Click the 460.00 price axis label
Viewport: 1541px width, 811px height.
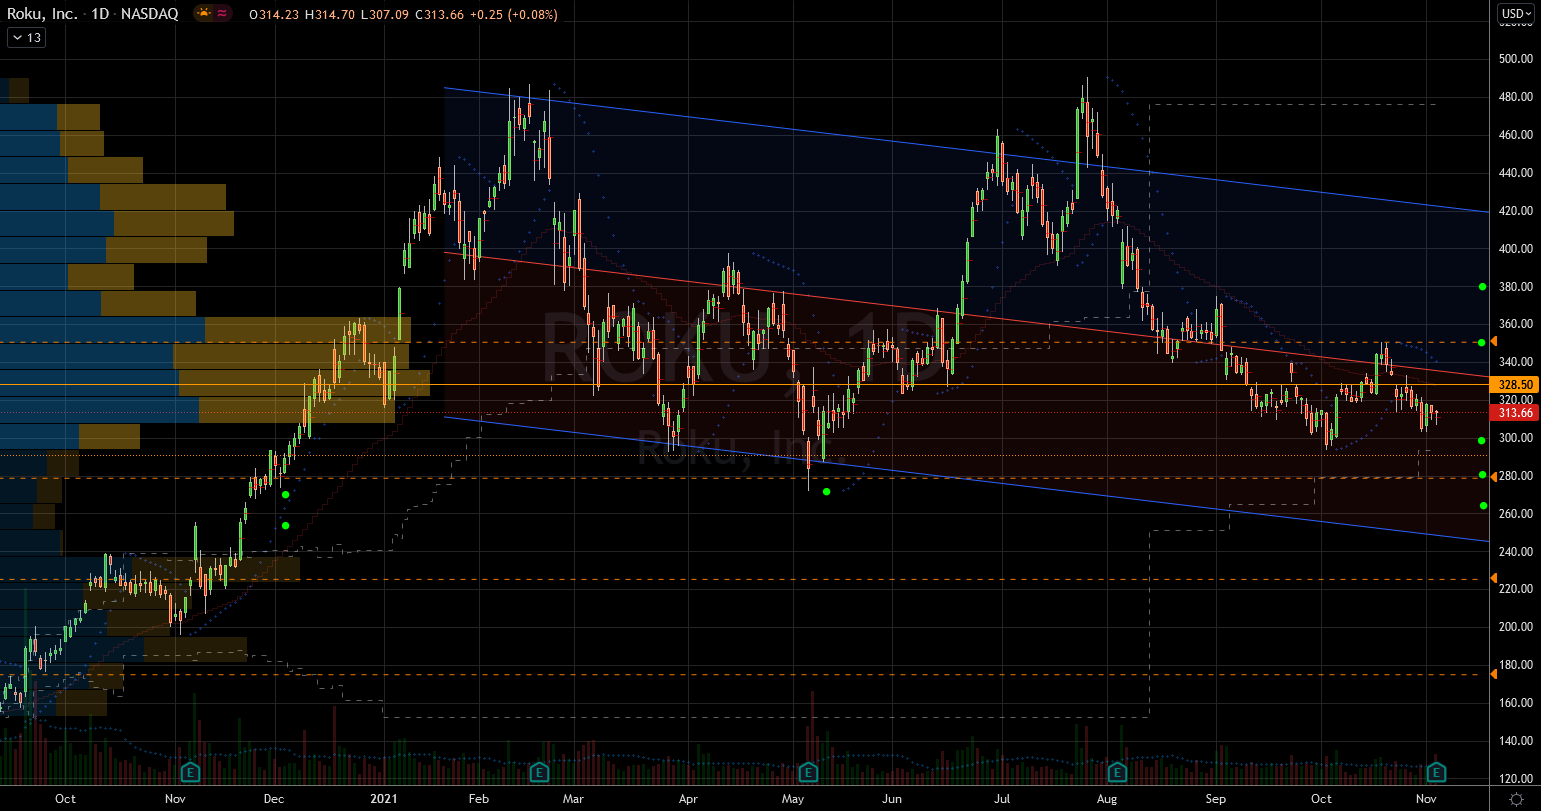tap(1516, 135)
